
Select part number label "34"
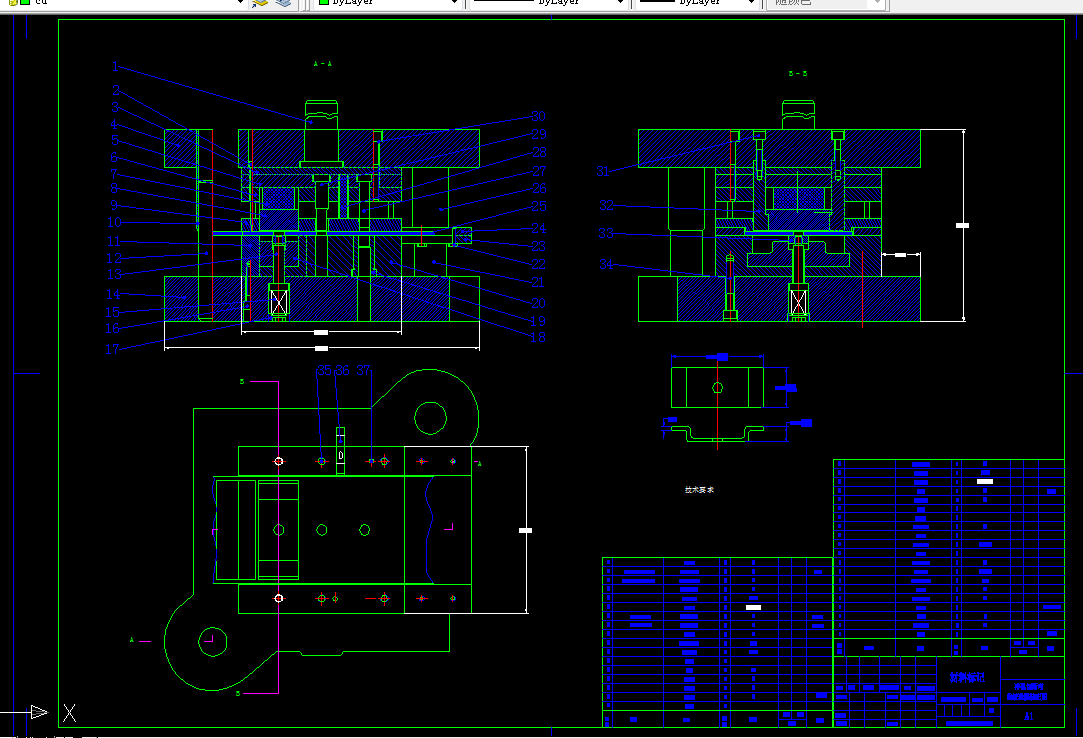[x=606, y=264]
